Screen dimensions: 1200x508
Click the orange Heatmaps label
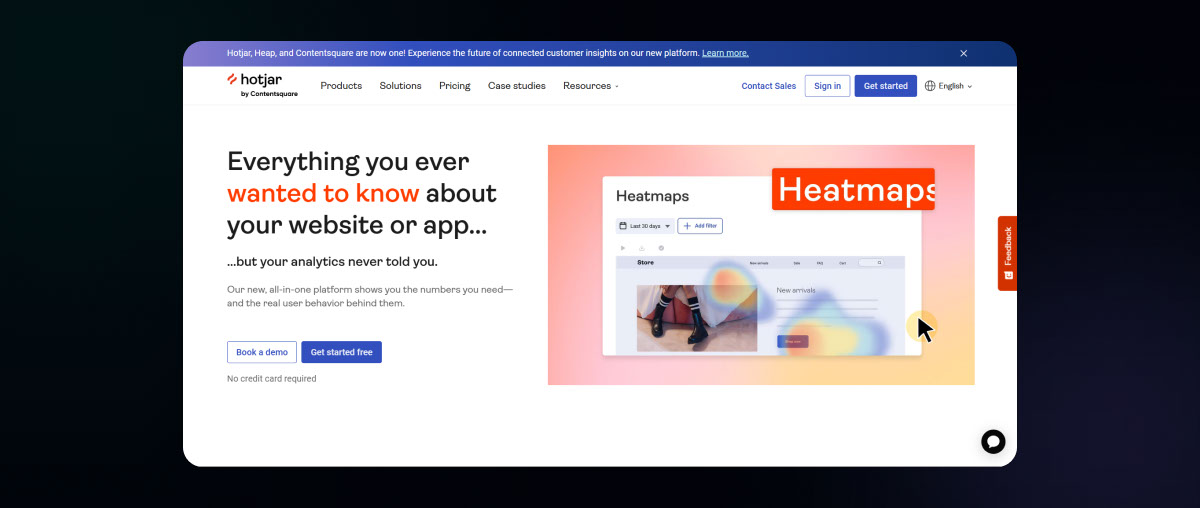click(853, 189)
